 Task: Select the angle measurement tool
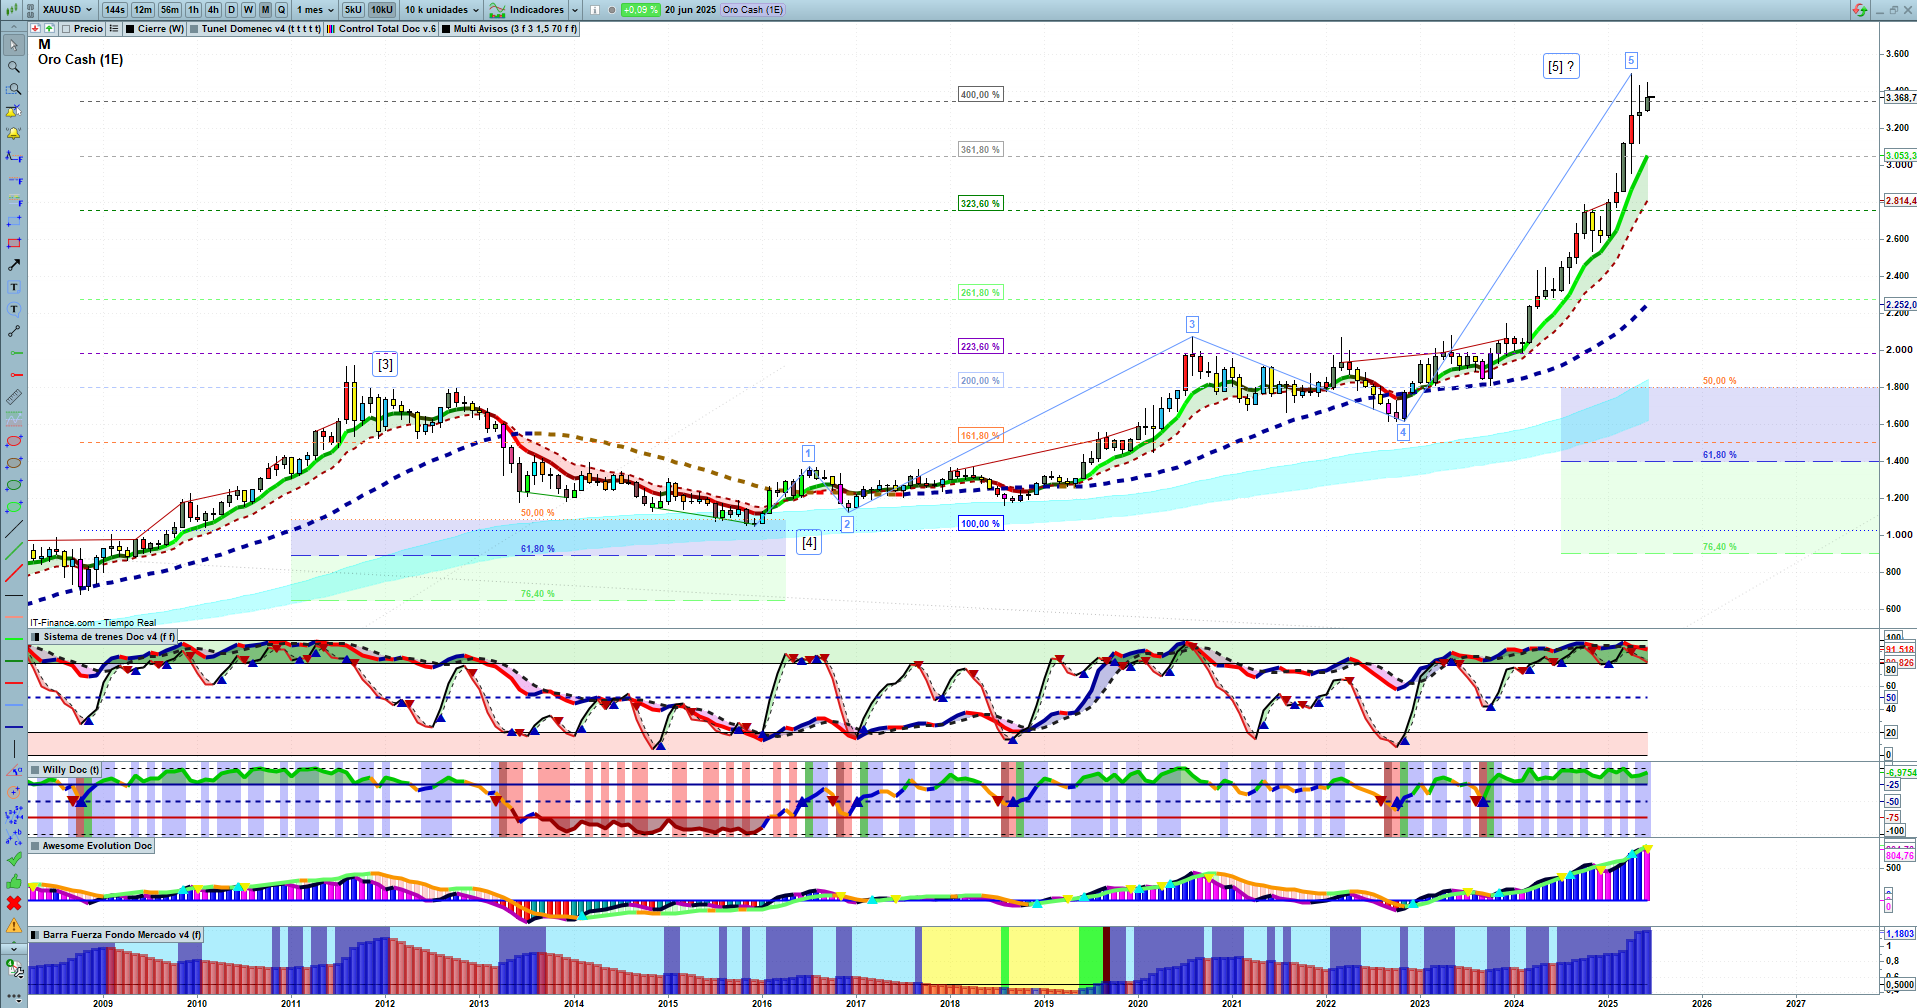pyautogui.click(x=13, y=771)
